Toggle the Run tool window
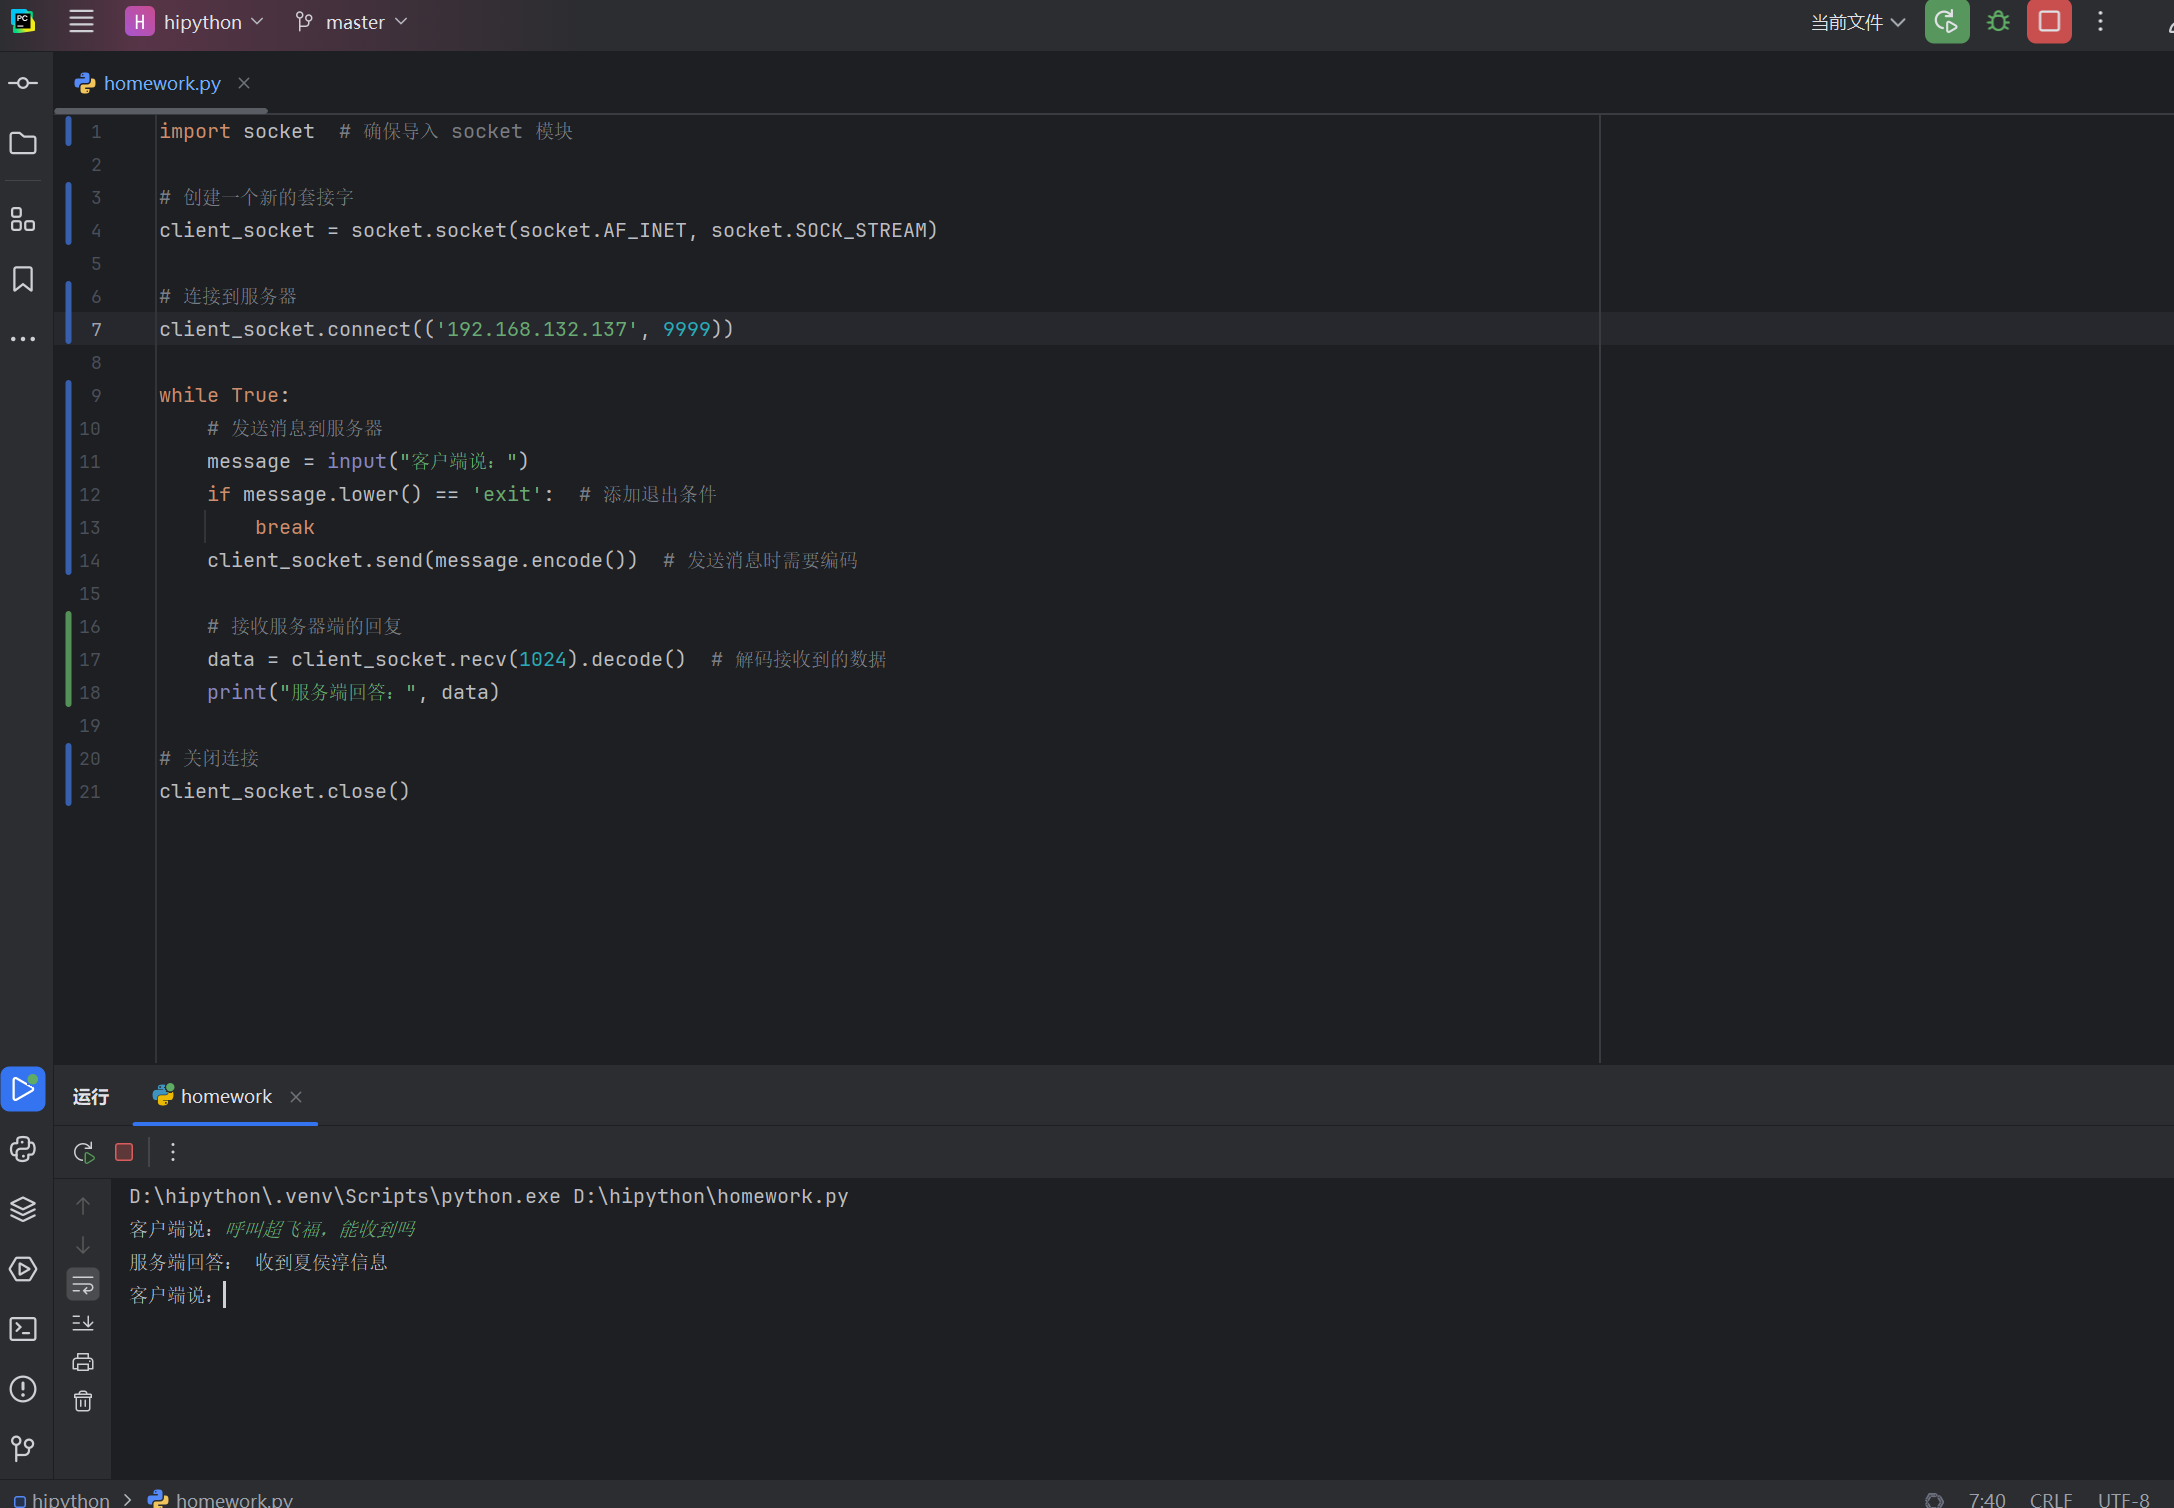This screenshot has width=2174, height=1508. click(x=23, y=1089)
